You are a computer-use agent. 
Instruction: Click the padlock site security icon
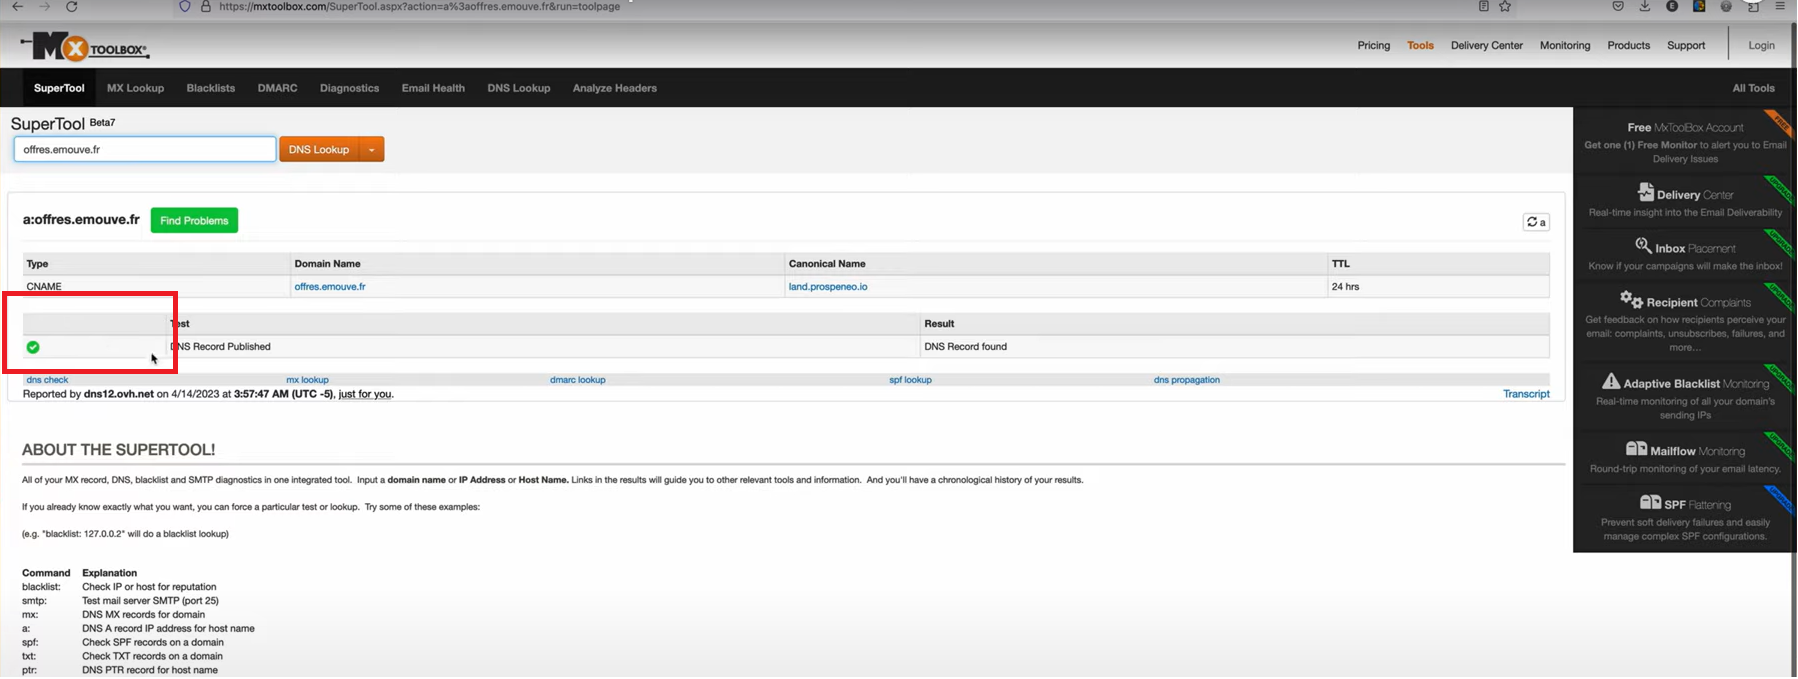click(206, 6)
